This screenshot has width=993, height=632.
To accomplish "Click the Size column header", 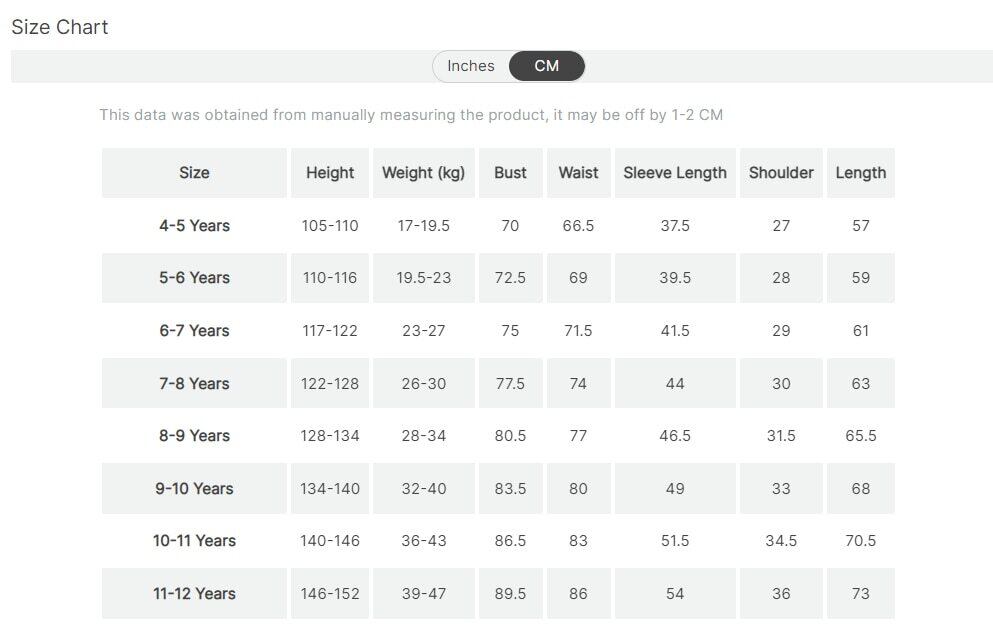I will click(x=194, y=173).
